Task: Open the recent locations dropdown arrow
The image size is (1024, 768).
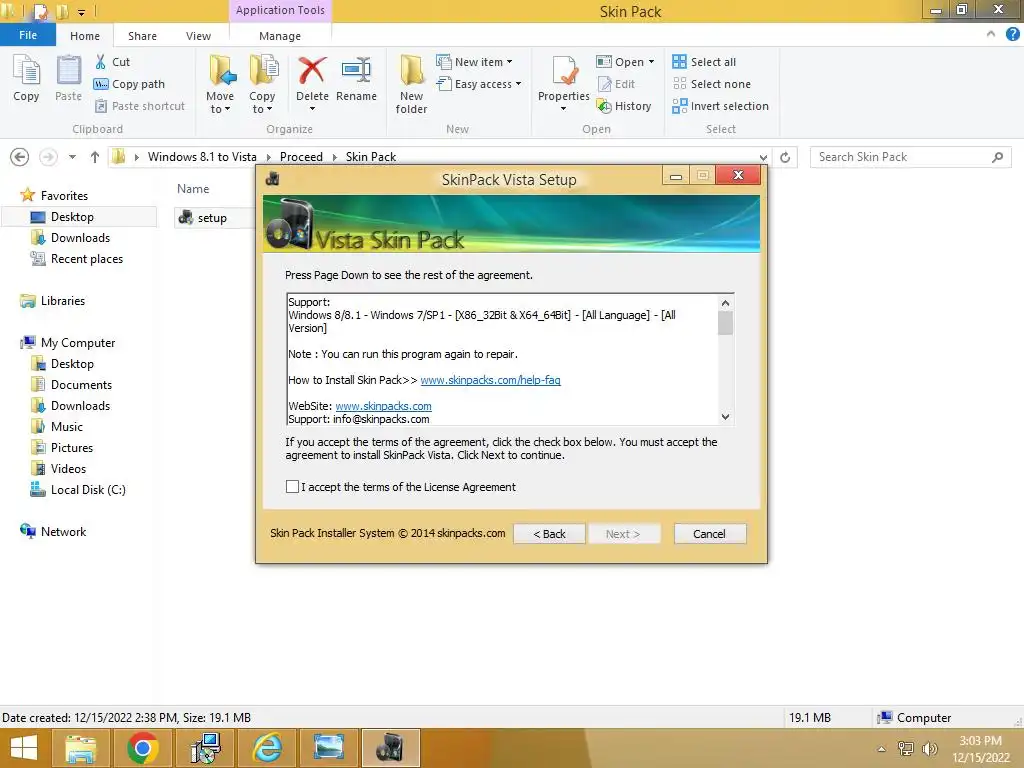Action: [72, 157]
